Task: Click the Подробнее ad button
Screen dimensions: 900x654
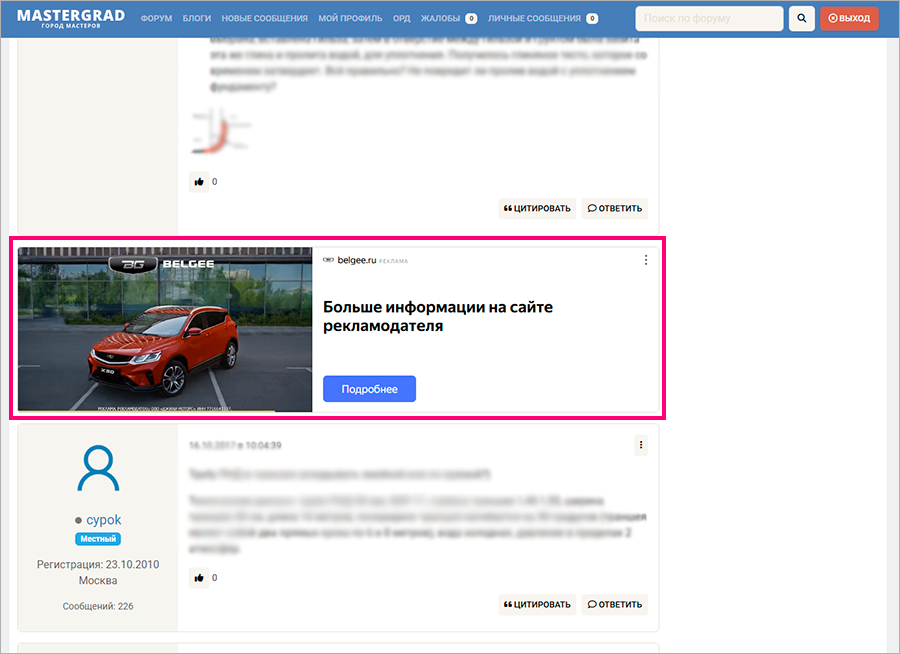Action: [369, 389]
